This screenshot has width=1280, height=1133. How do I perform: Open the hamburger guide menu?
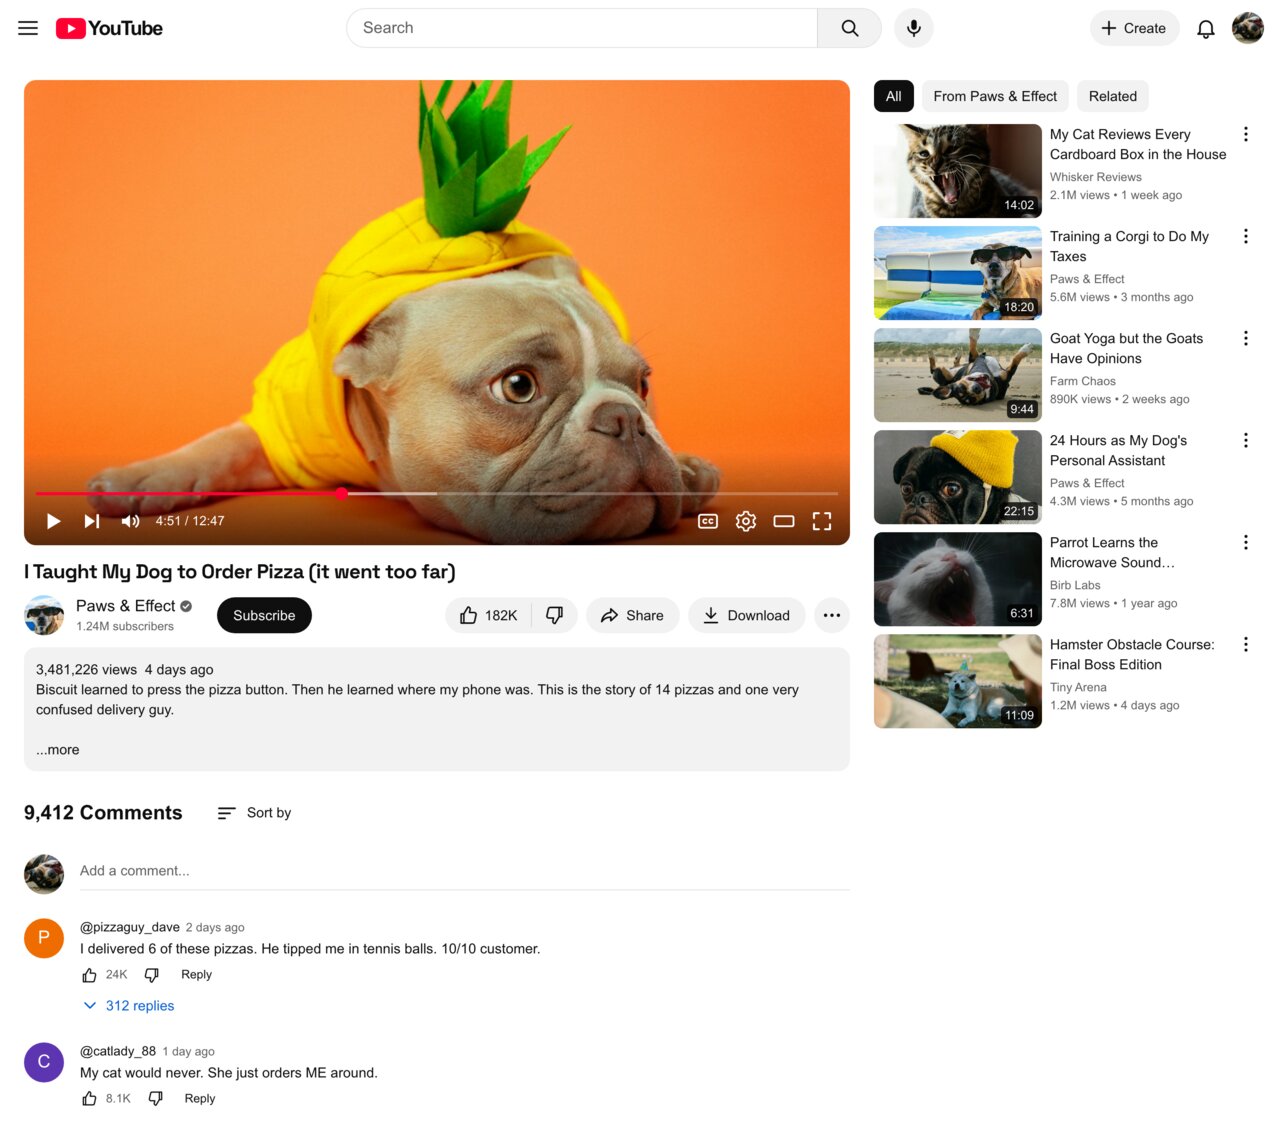click(x=28, y=28)
